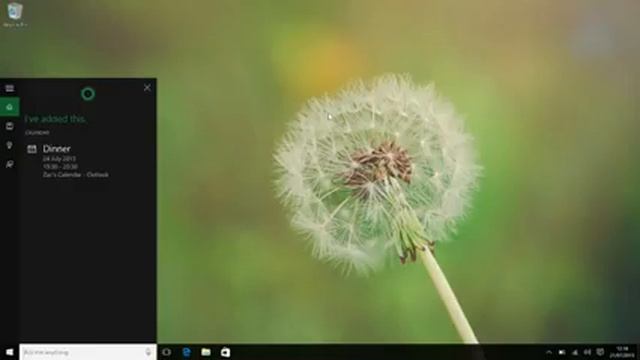Click the battery icon in system tray

(562, 352)
